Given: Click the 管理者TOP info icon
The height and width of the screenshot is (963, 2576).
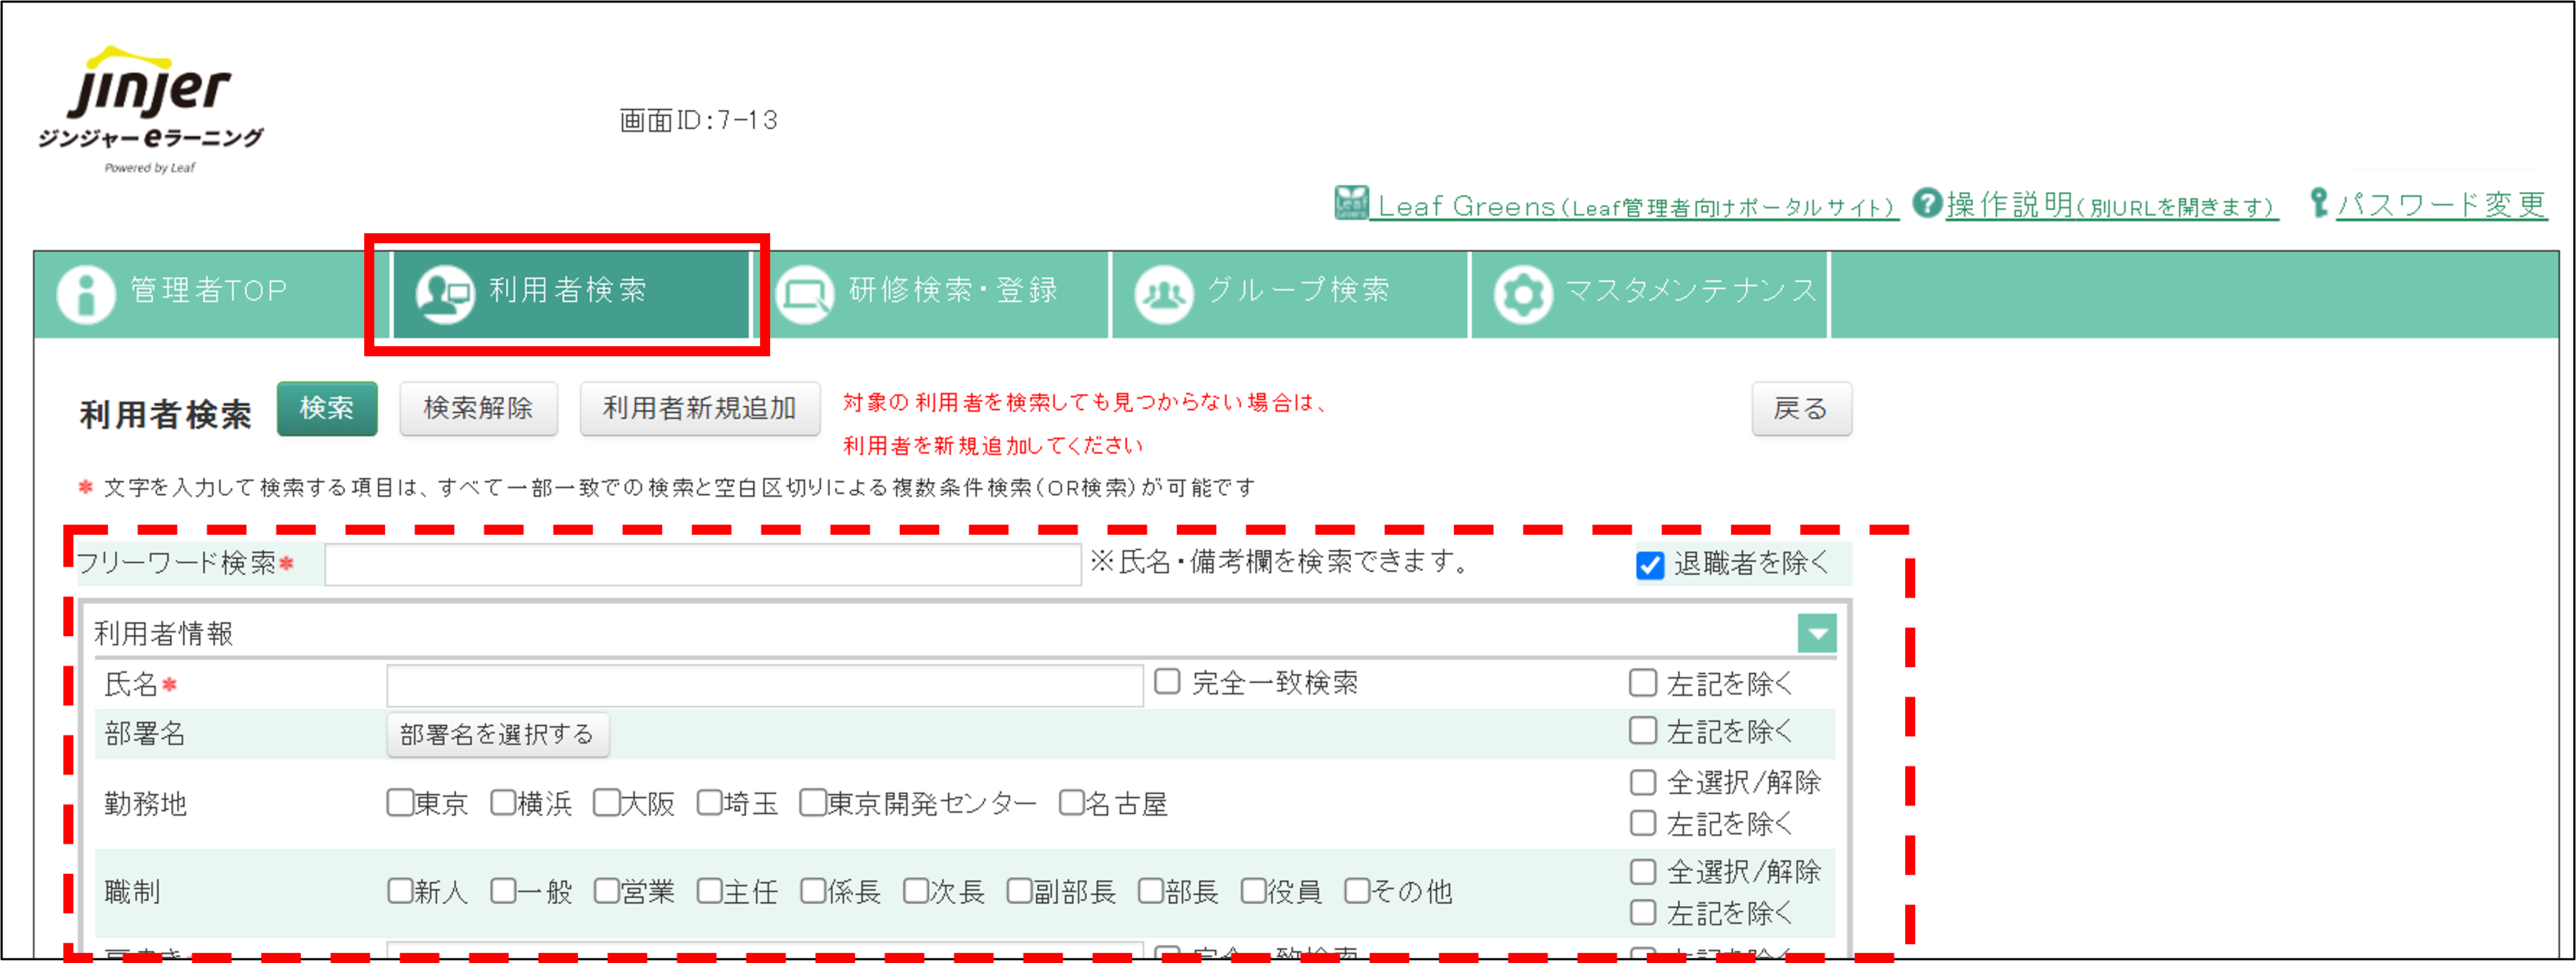Looking at the screenshot, I should (86, 294).
